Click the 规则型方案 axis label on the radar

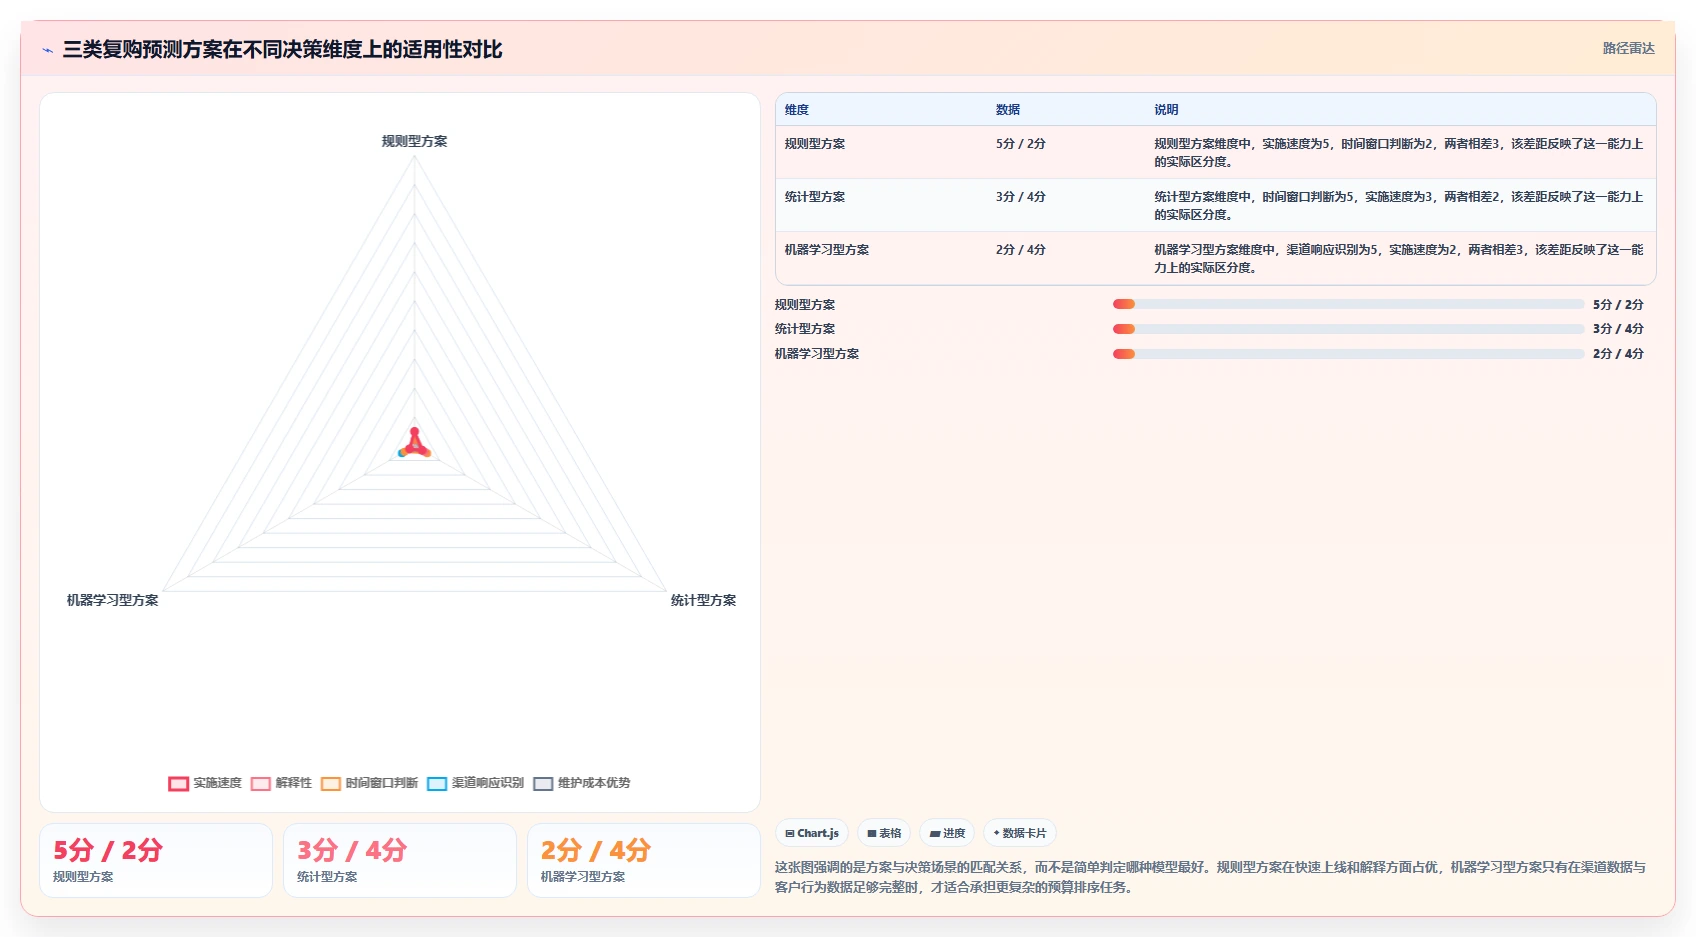click(x=414, y=141)
